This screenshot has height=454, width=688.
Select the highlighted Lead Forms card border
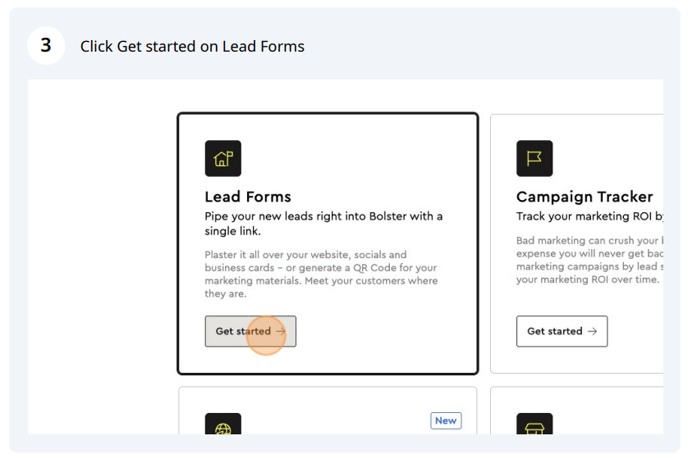point(327,243)
